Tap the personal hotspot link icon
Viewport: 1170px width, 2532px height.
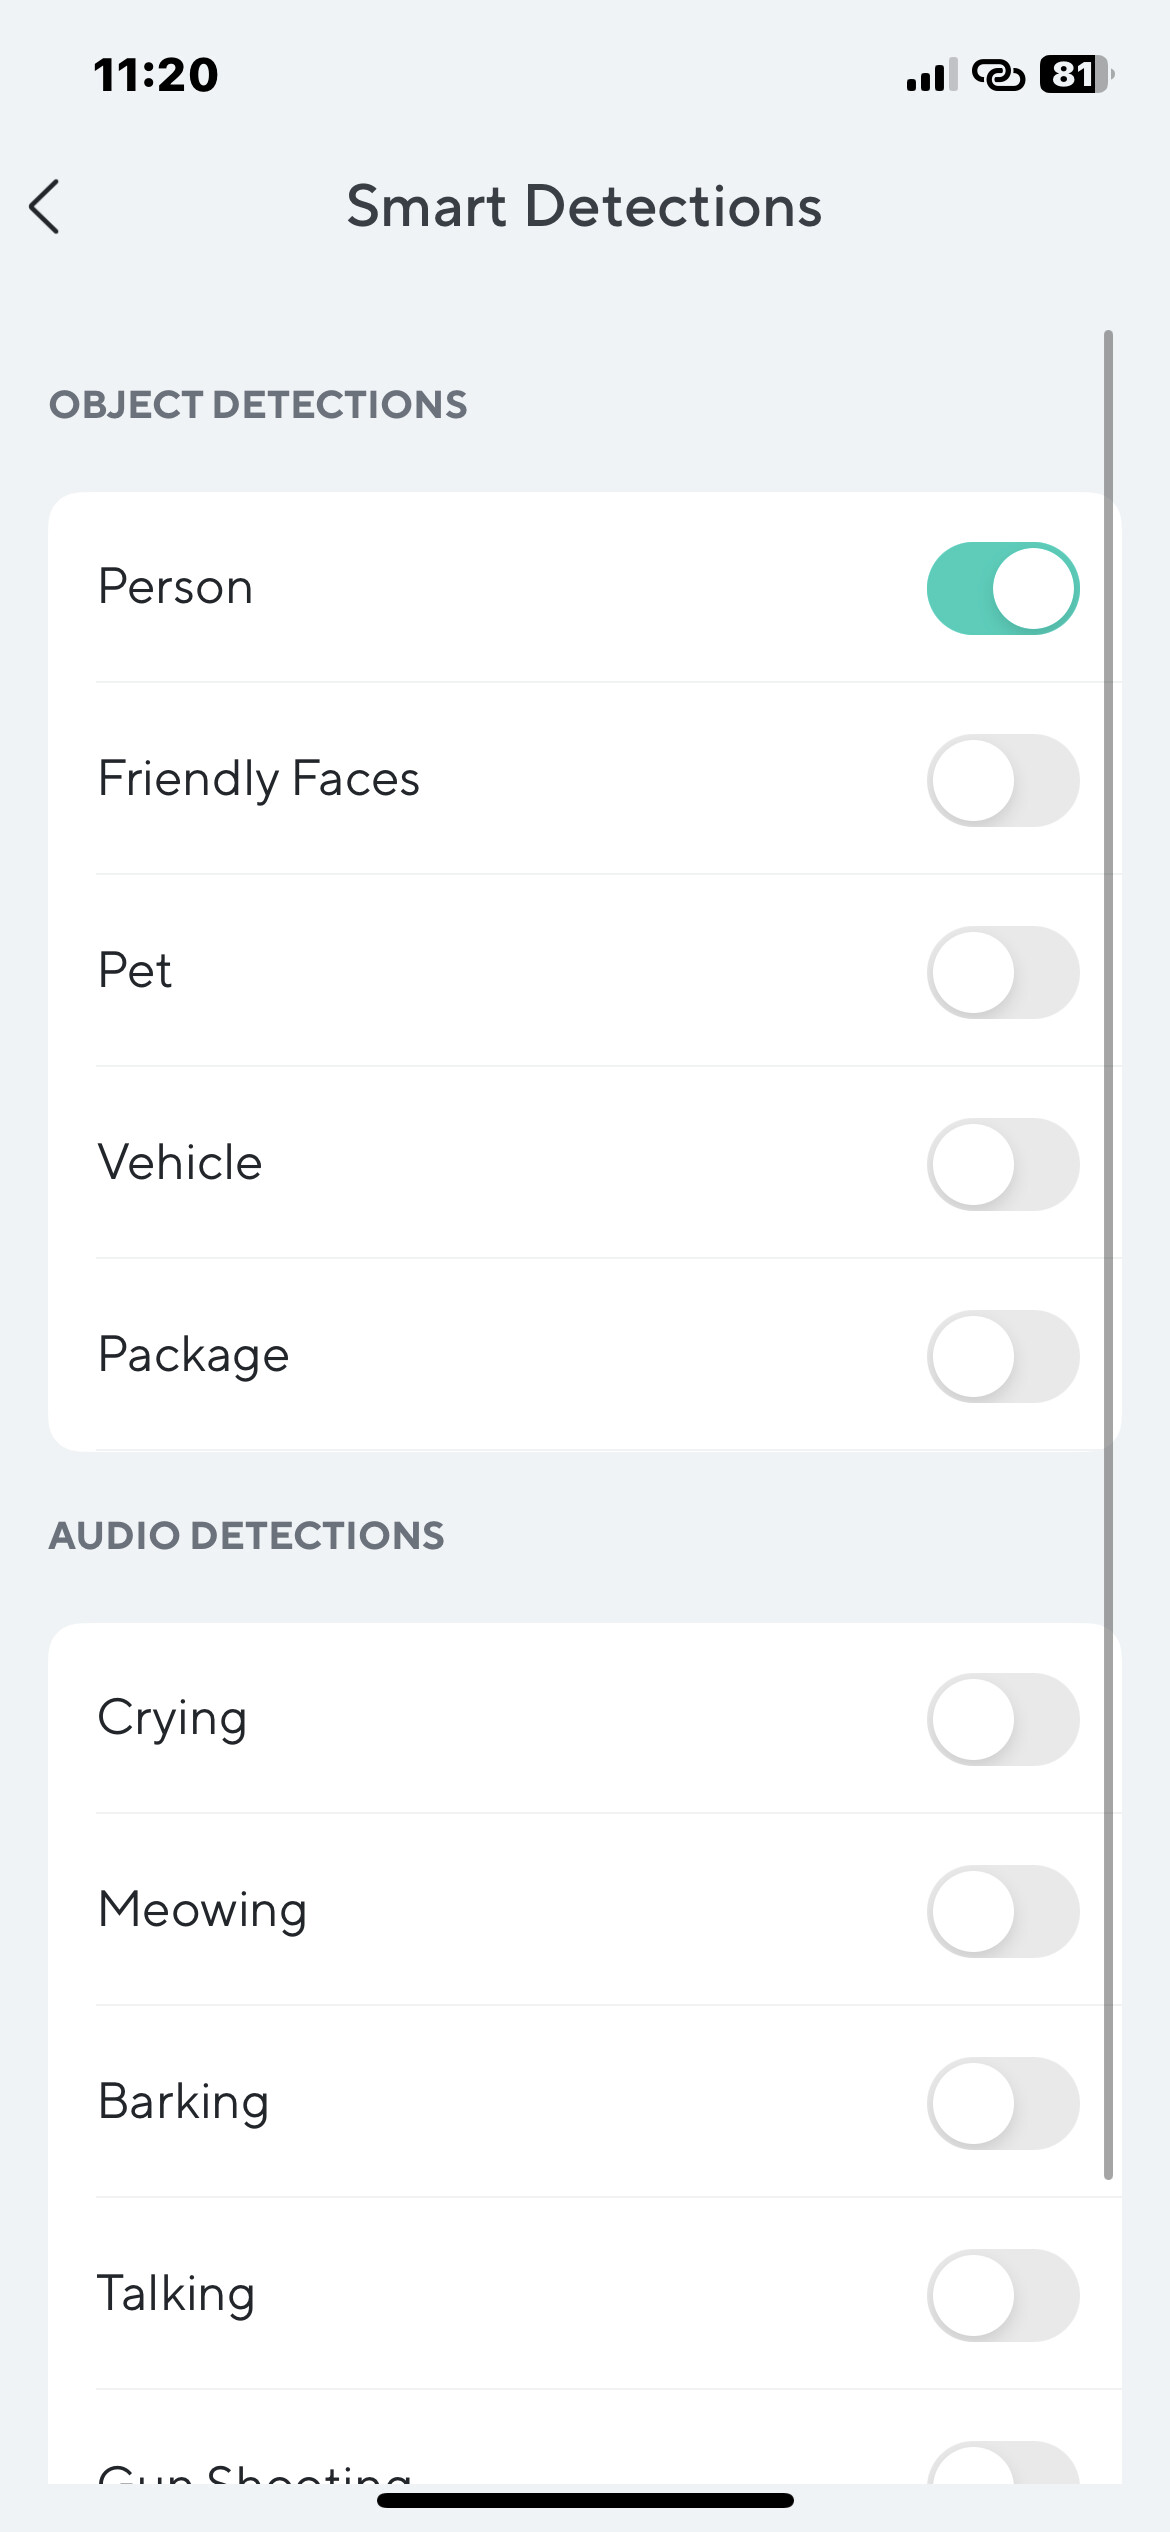(x=998, y=75)
